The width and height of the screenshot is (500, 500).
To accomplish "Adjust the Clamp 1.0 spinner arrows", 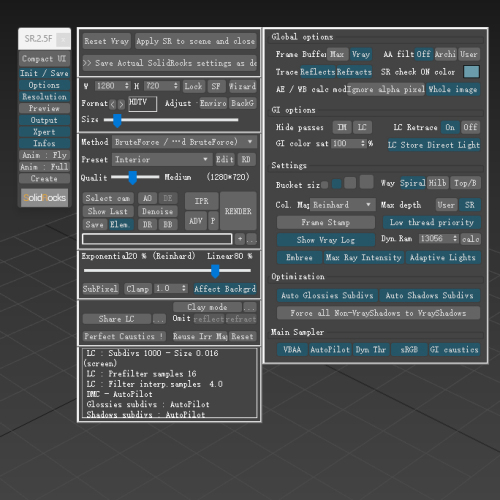I will click(184, 288).
